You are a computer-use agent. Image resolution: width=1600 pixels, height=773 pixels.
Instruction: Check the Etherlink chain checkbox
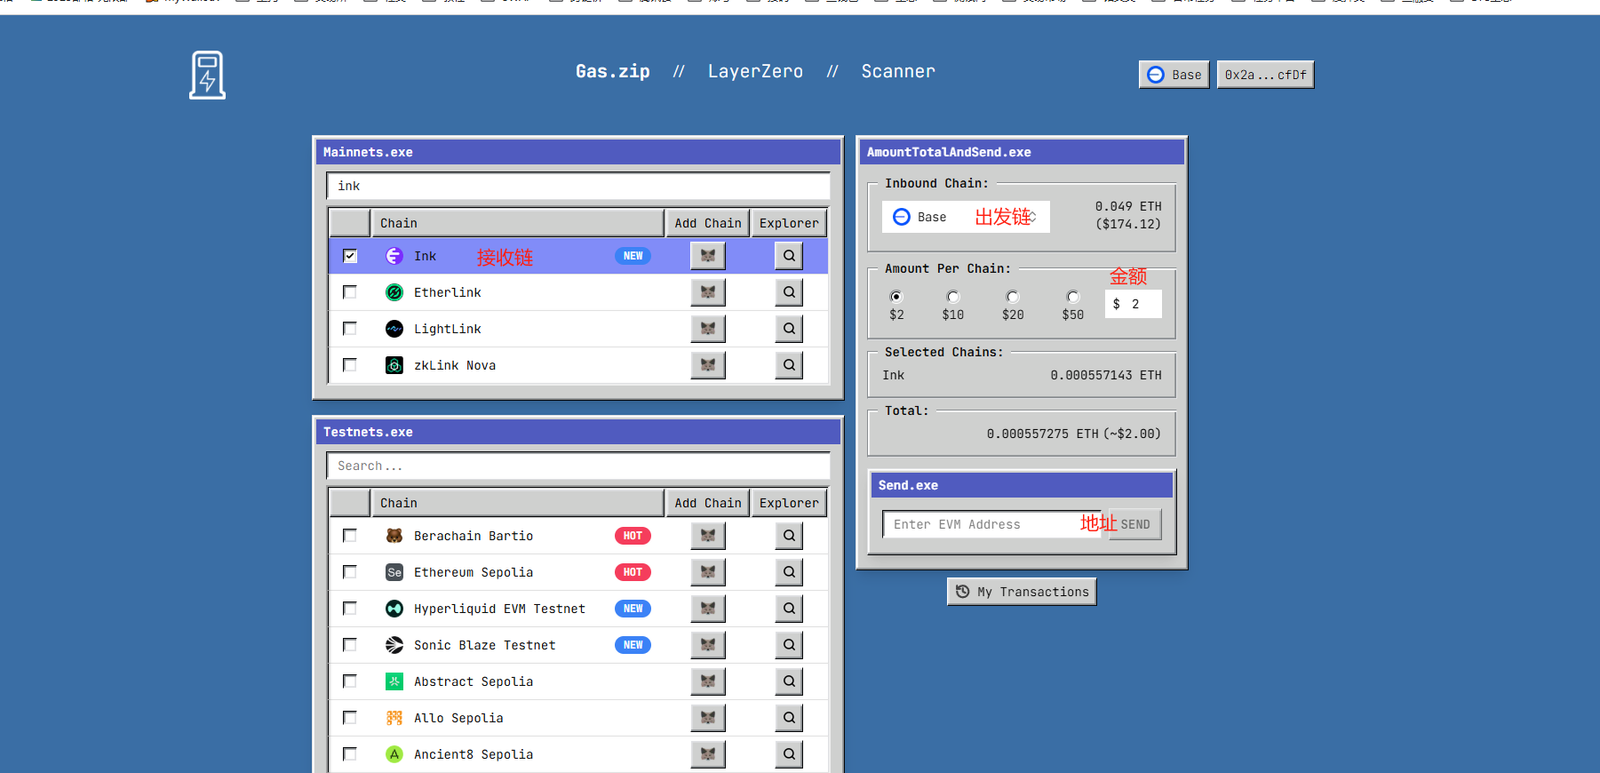(350, 292)
